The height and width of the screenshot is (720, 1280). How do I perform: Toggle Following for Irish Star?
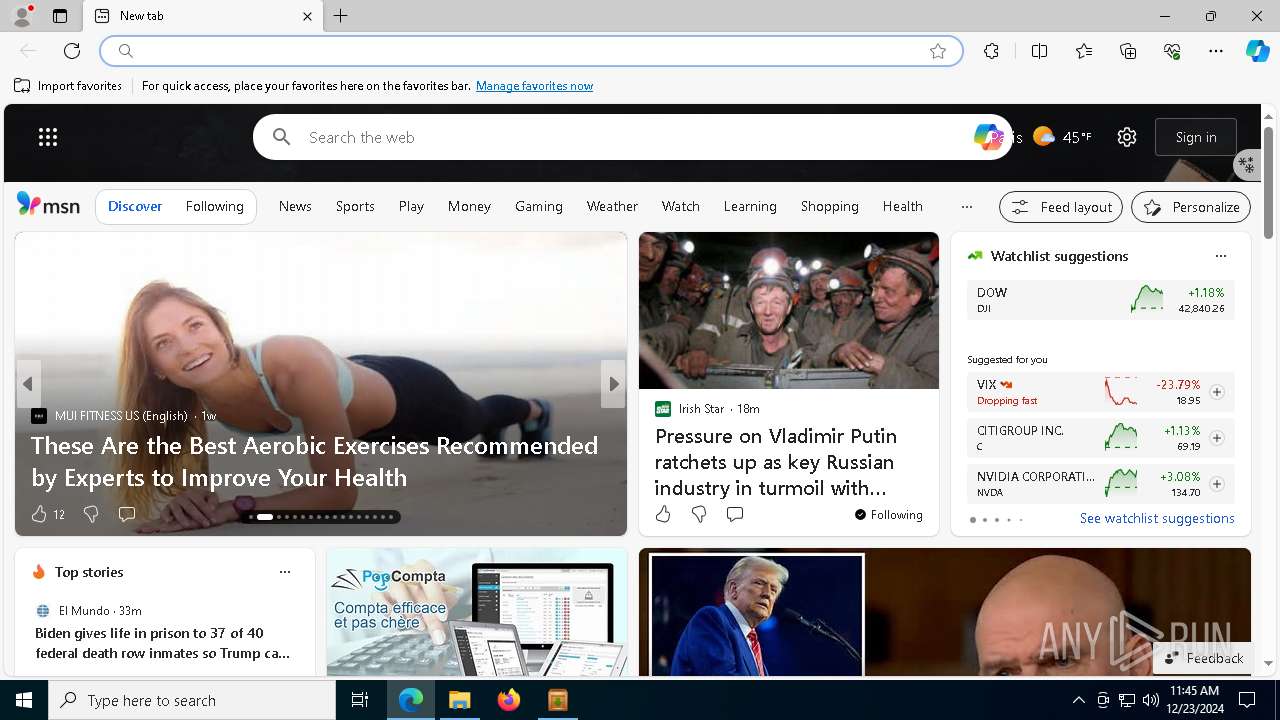889,514
